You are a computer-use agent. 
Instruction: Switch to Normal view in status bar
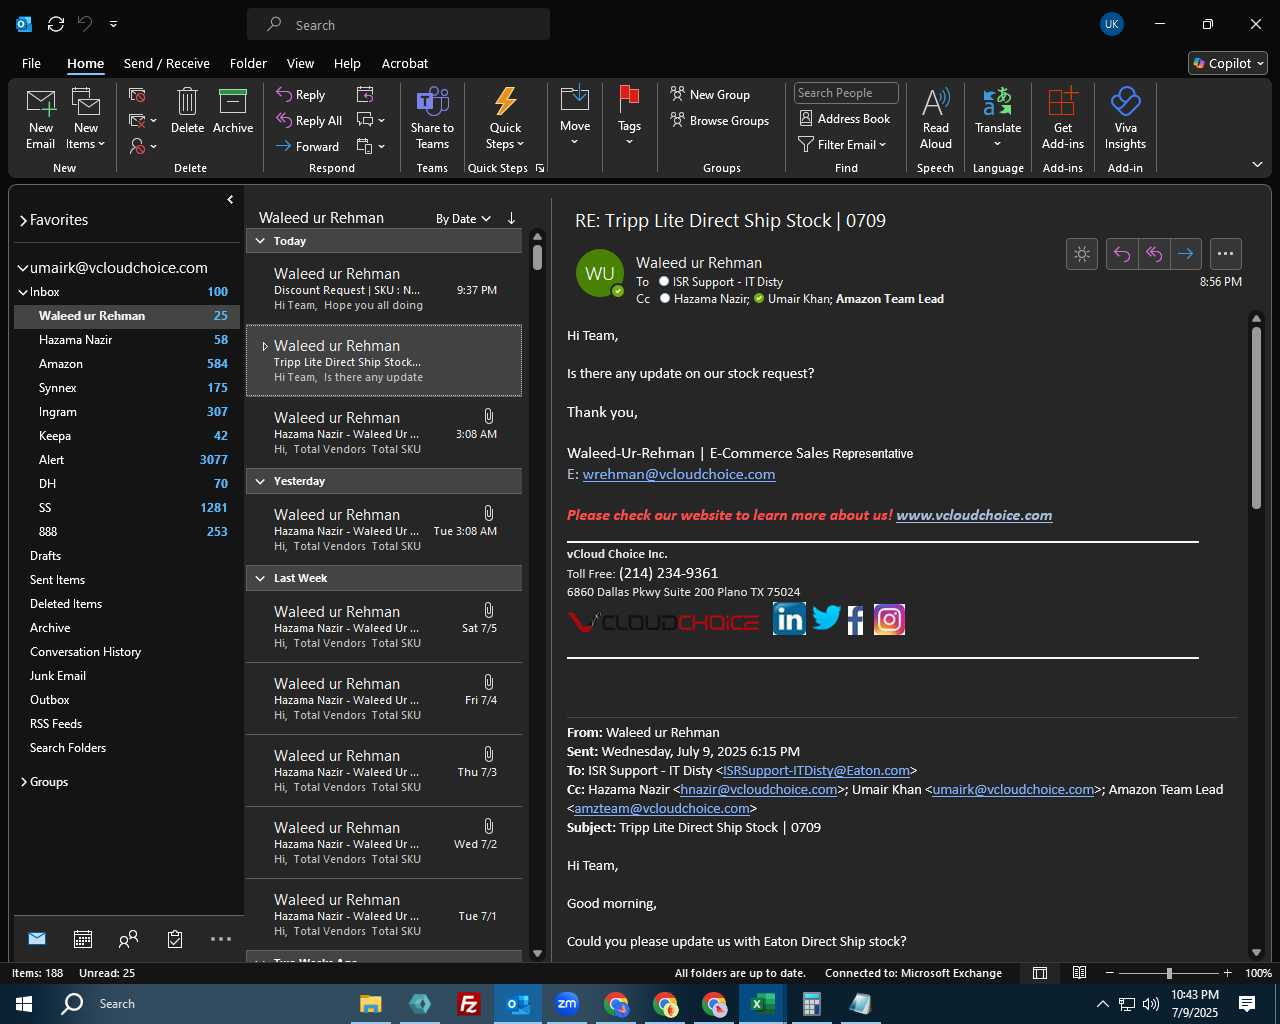click(x=1040, y=973)
